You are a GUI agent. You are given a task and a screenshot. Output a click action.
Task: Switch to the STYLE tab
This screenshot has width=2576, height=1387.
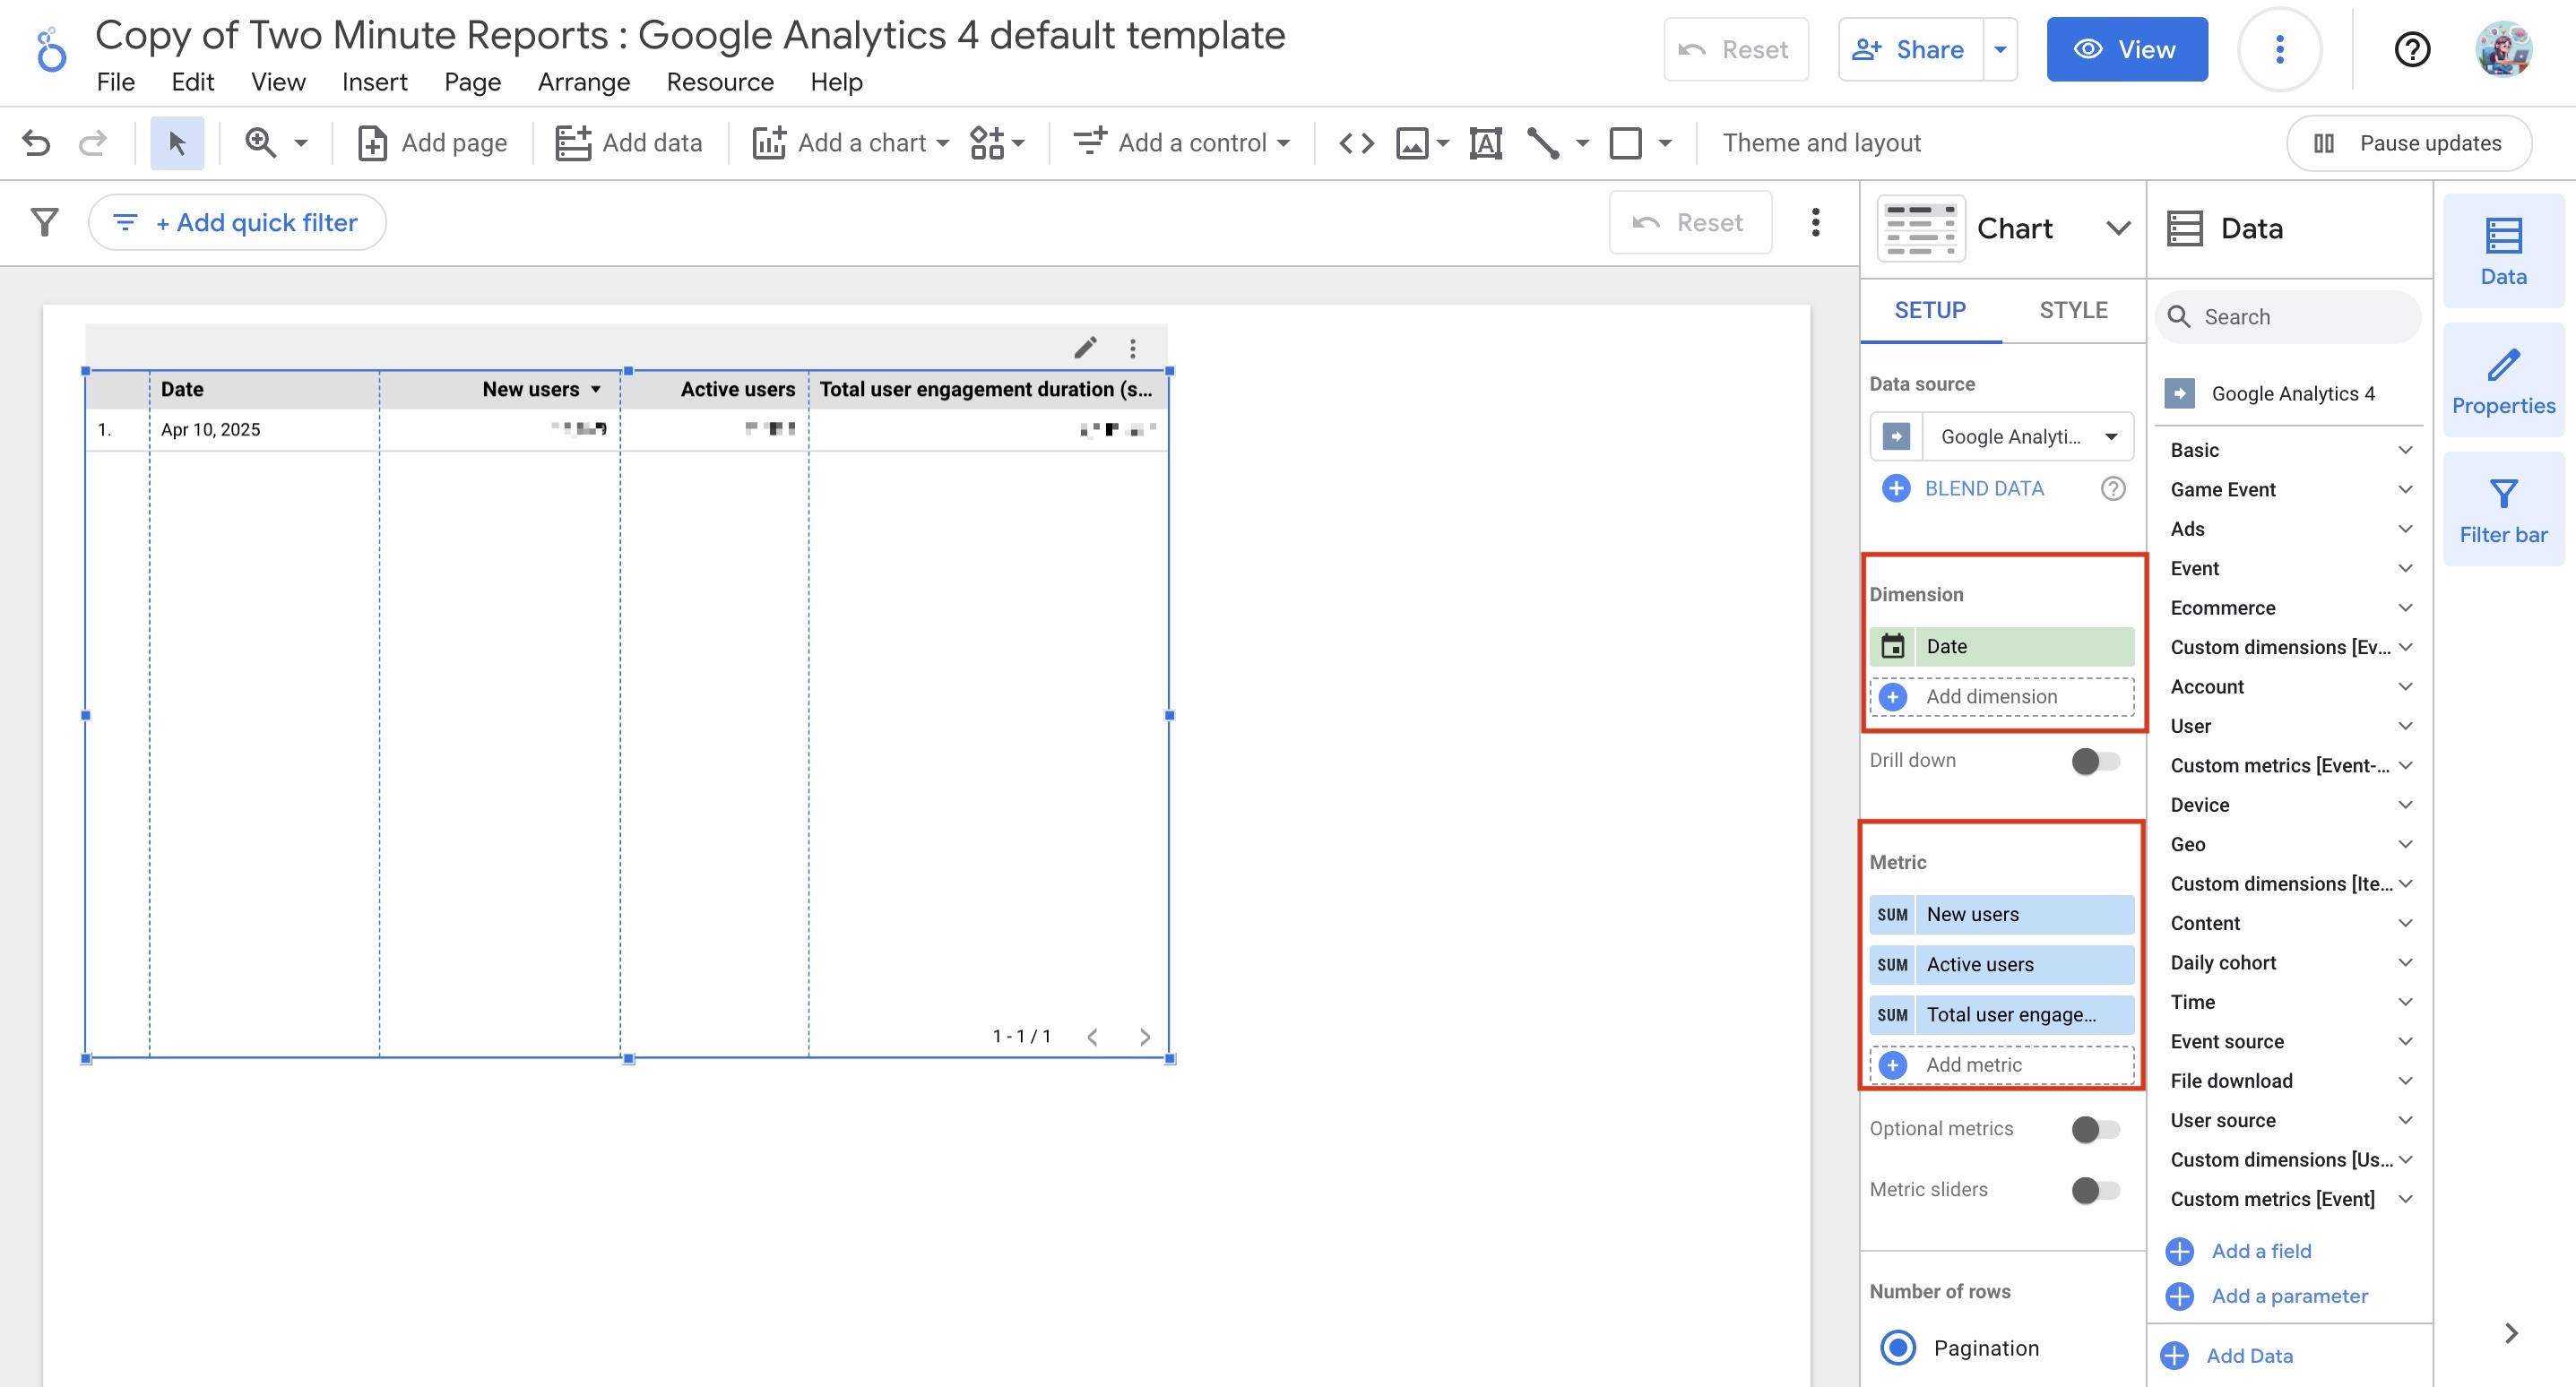(x=2073, y=310)
